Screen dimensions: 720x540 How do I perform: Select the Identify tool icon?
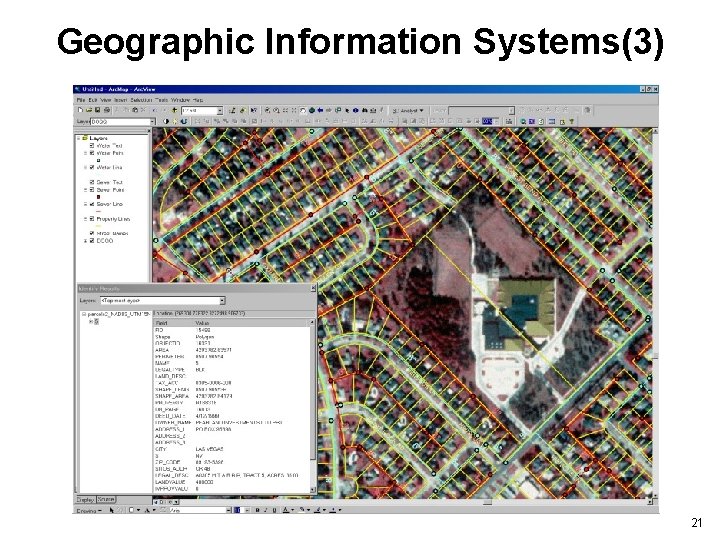click(355, 110)
